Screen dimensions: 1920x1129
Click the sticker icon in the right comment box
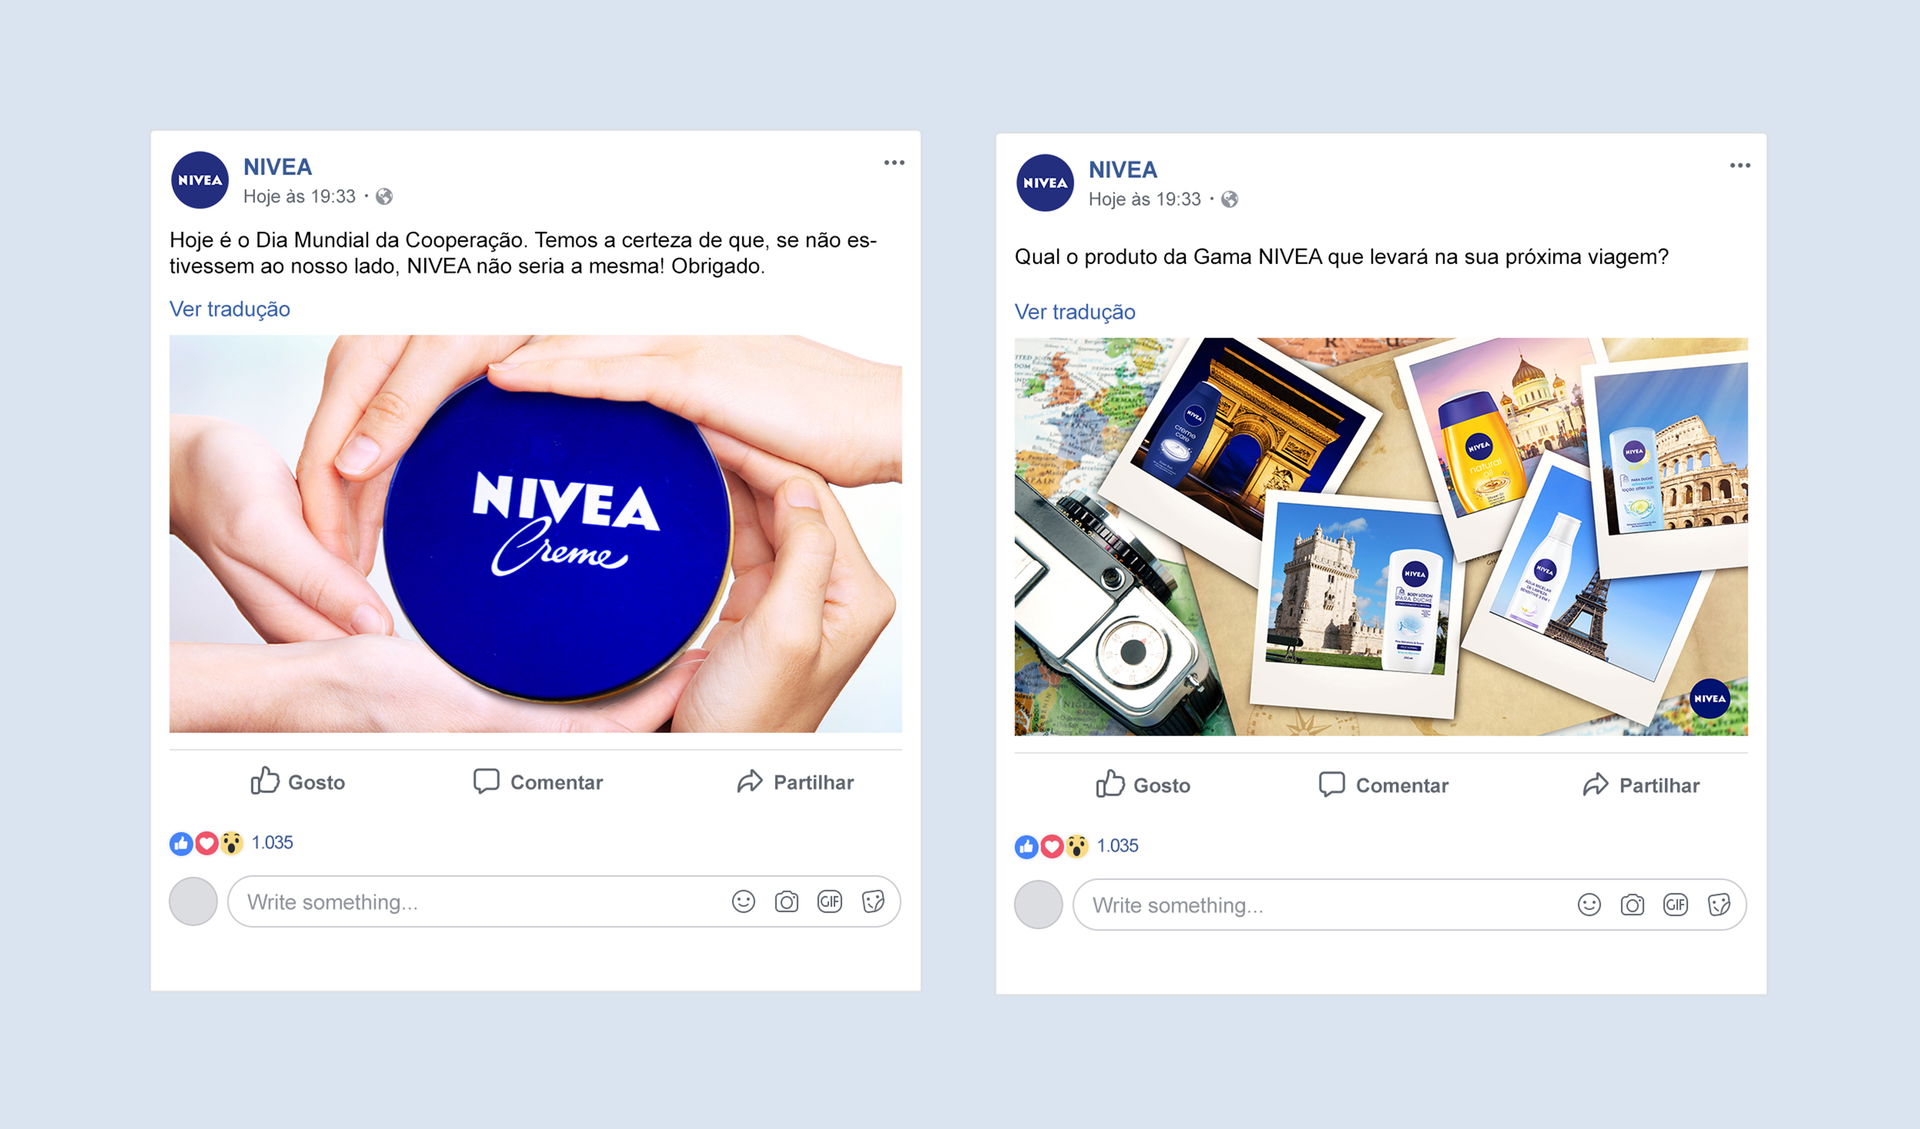pos(1719,905)
